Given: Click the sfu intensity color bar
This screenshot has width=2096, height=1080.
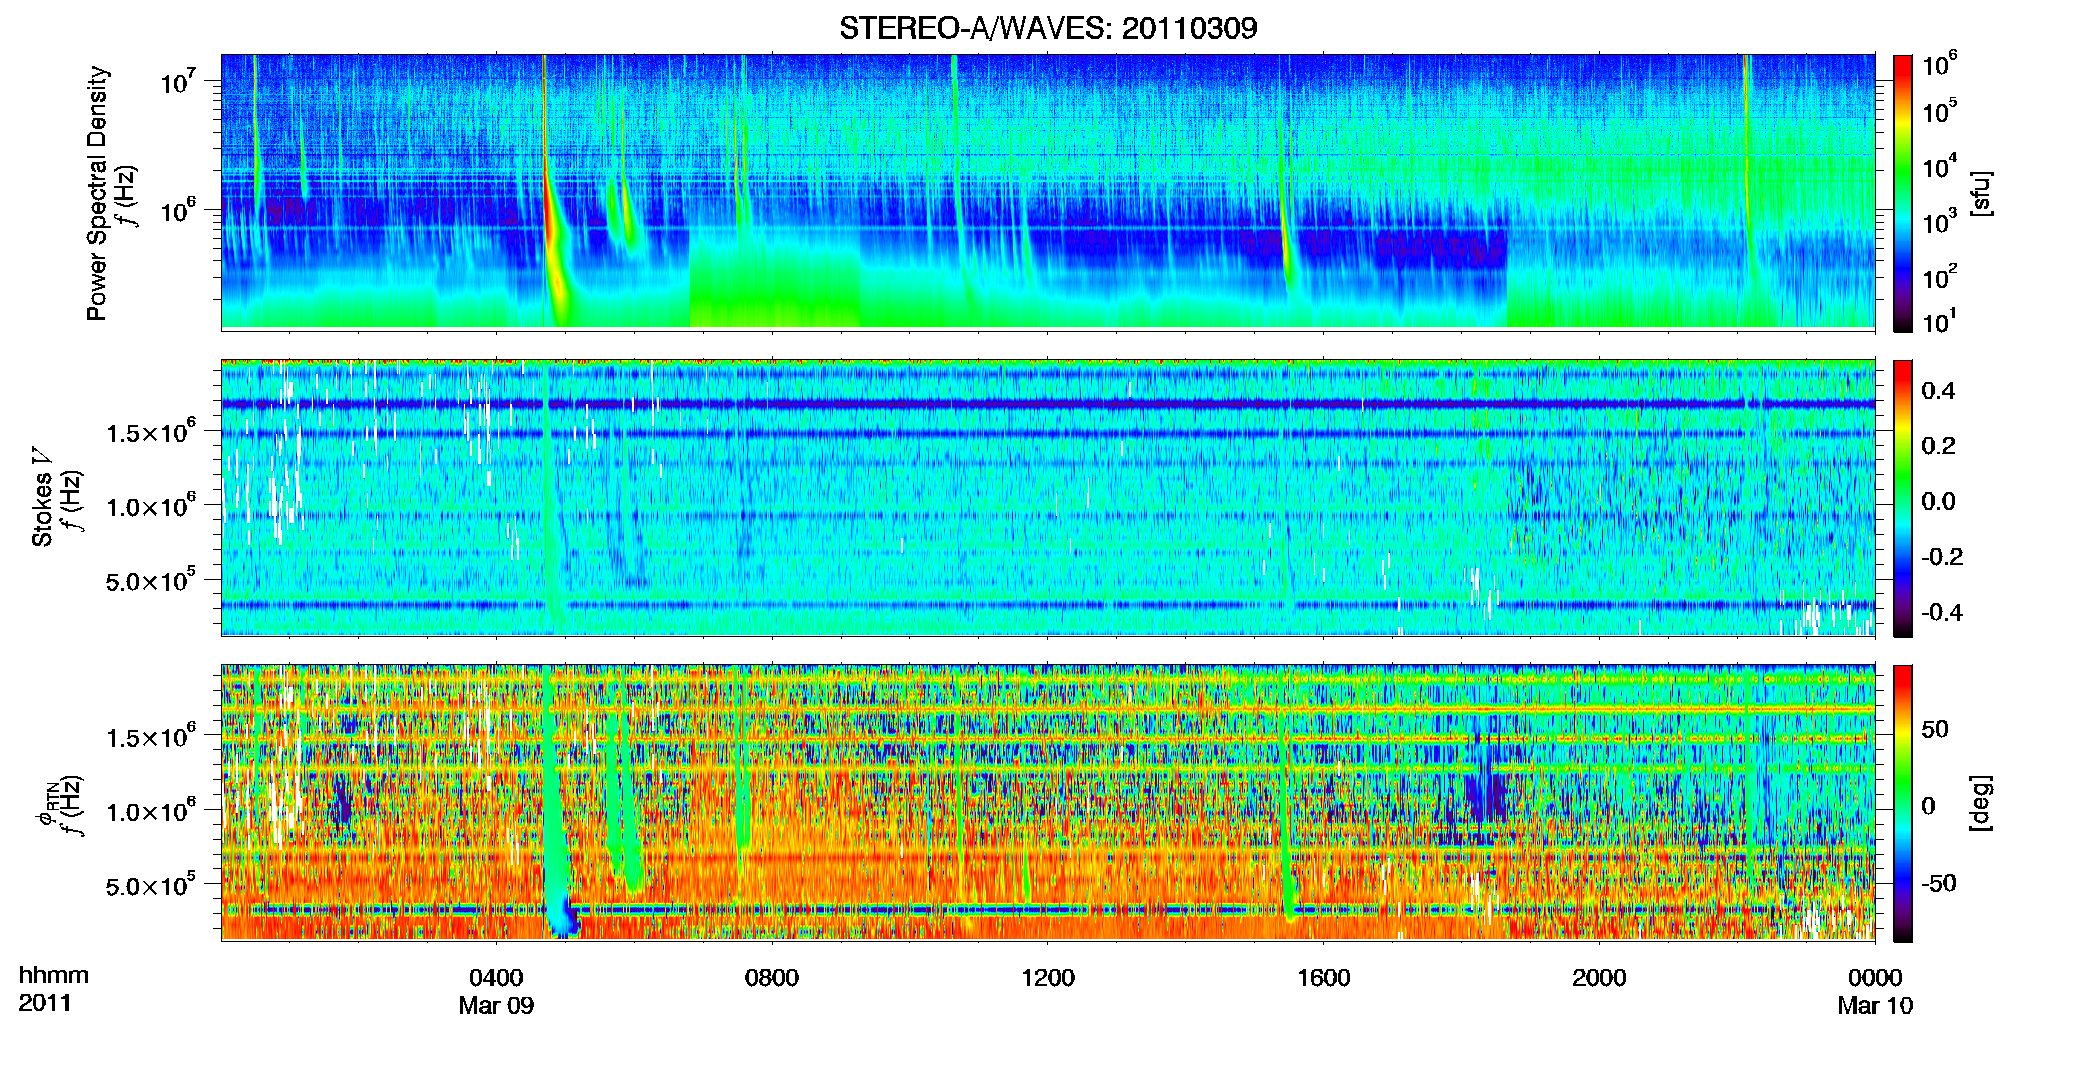Looking at the screenshot, I should pos(1903,193).
